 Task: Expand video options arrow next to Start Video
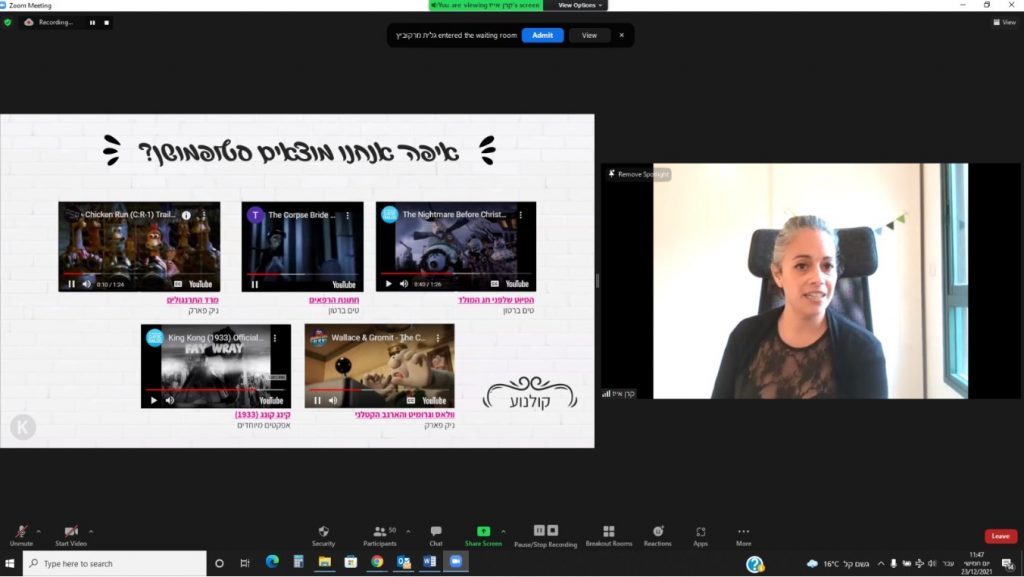[x=91, y=531]
